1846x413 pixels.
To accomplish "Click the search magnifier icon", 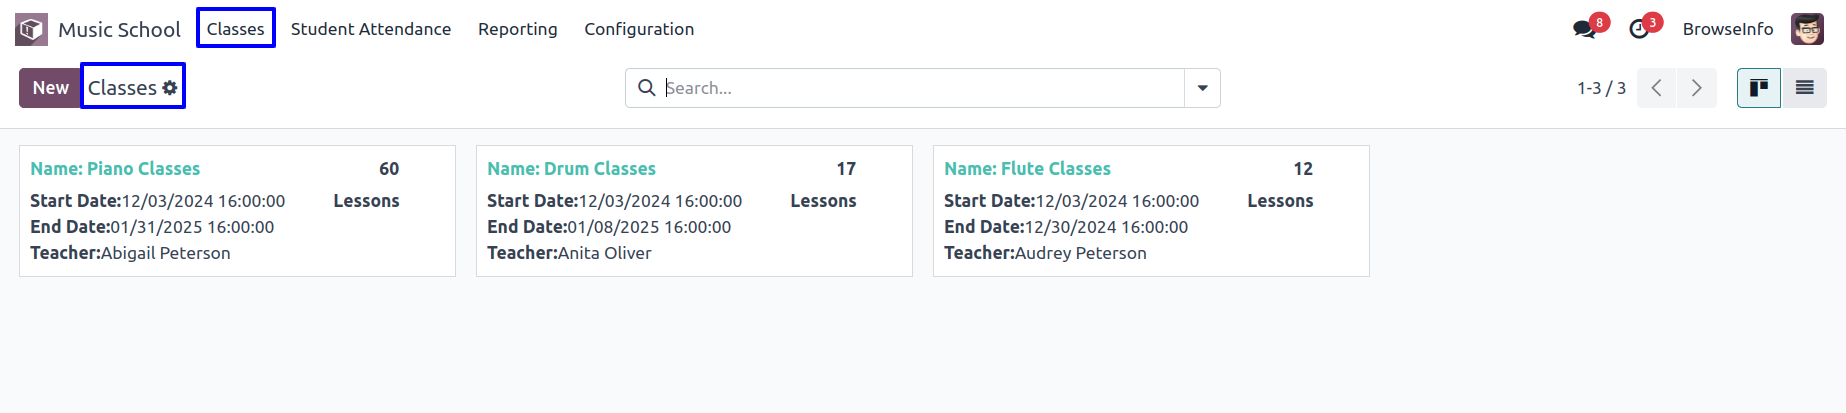I will [647, 88].
